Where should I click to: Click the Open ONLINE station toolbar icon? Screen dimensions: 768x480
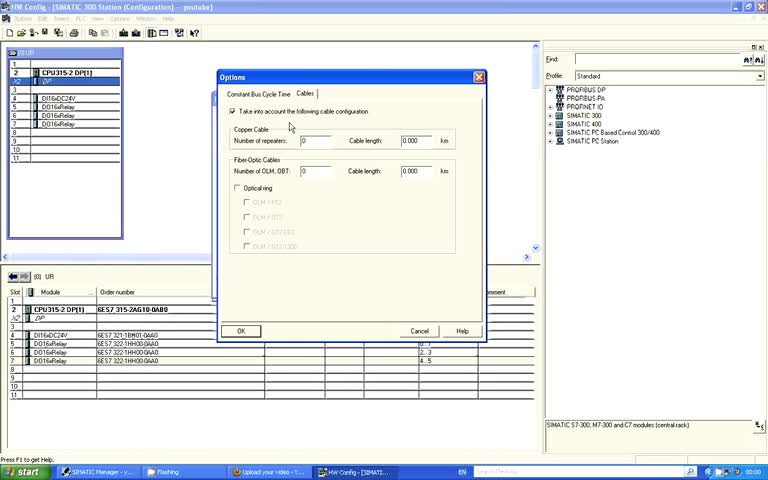33,33
